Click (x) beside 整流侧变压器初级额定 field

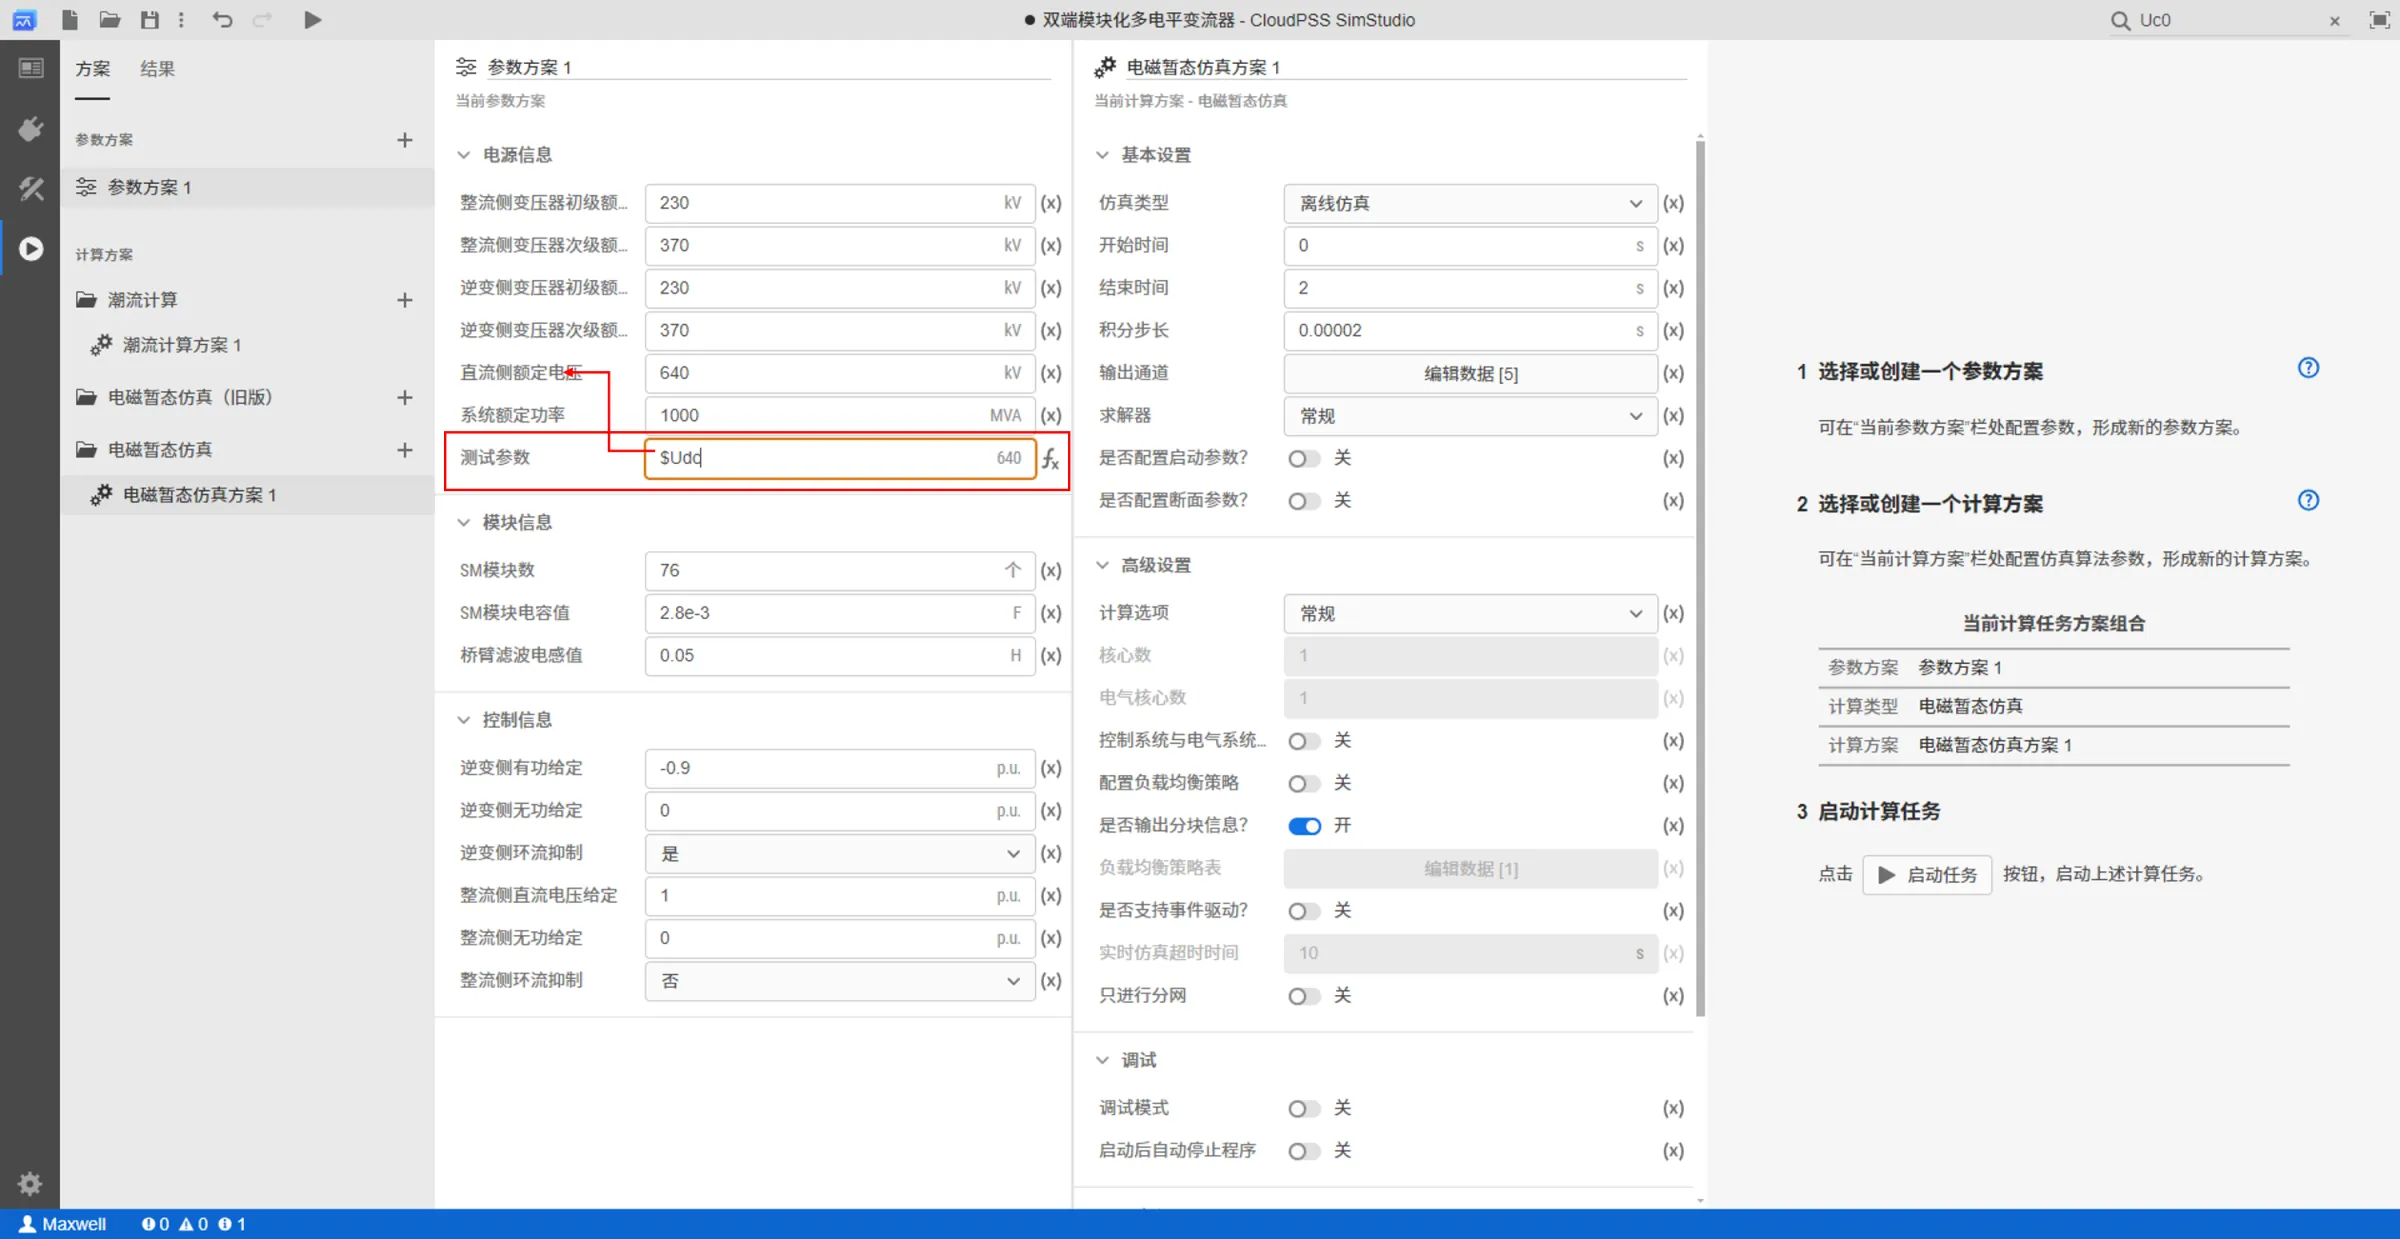[1050, 203]
